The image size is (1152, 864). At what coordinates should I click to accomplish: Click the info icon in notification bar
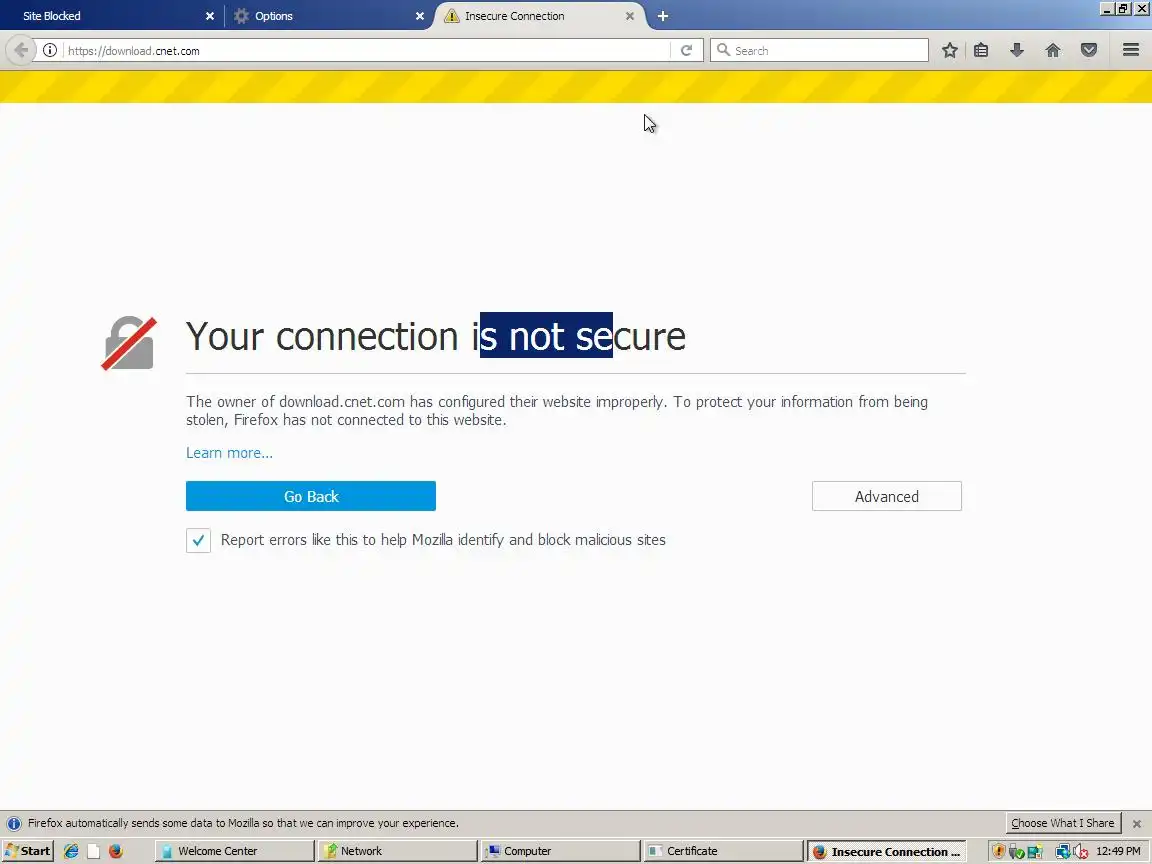[13, 824]
